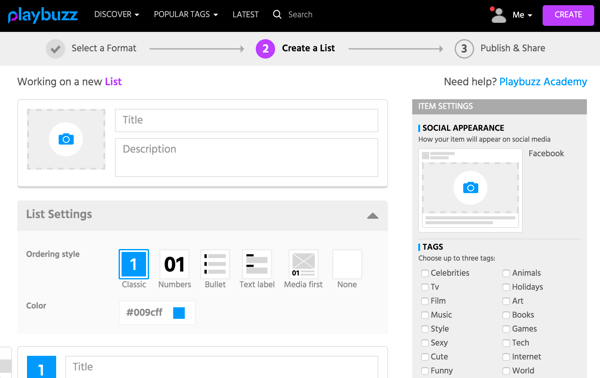Check the Celebrities tag
Screen dimensions: 600x378
coord(424,273)
